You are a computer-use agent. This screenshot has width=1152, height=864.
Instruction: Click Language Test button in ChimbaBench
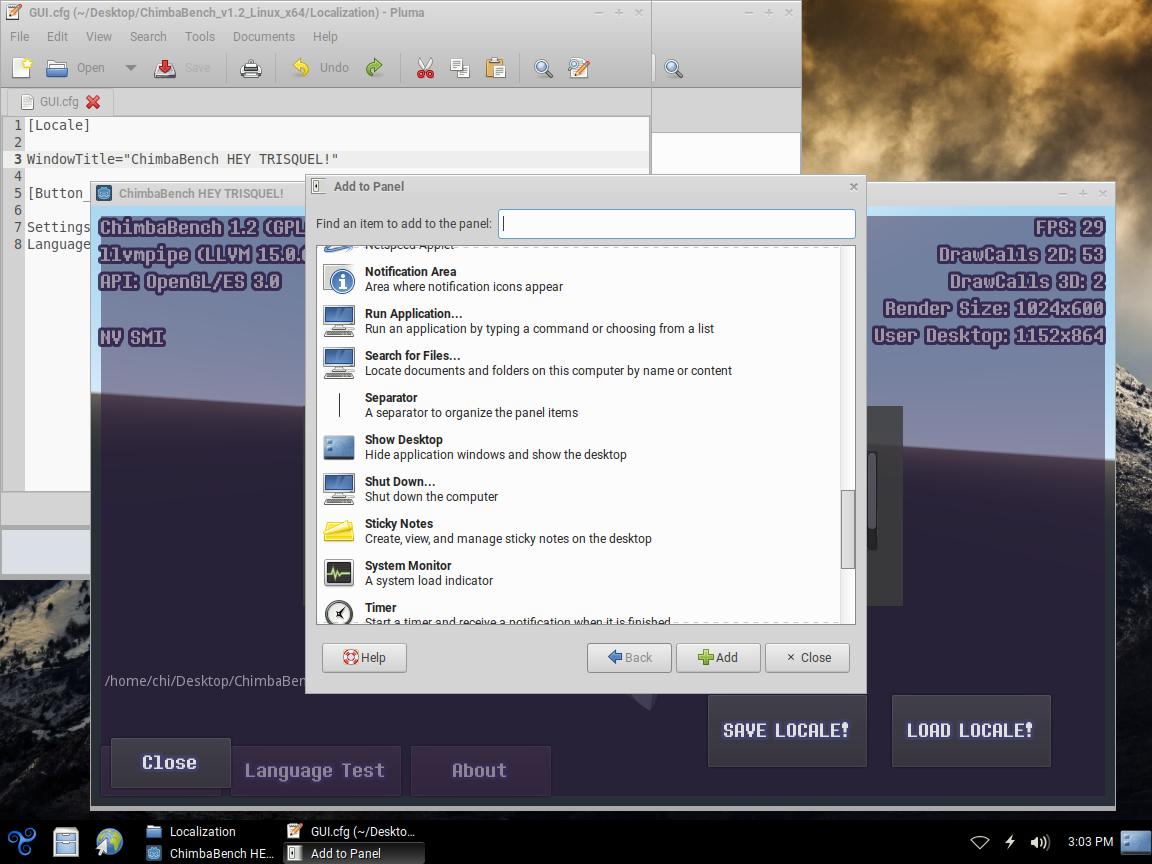coord(315,771)
